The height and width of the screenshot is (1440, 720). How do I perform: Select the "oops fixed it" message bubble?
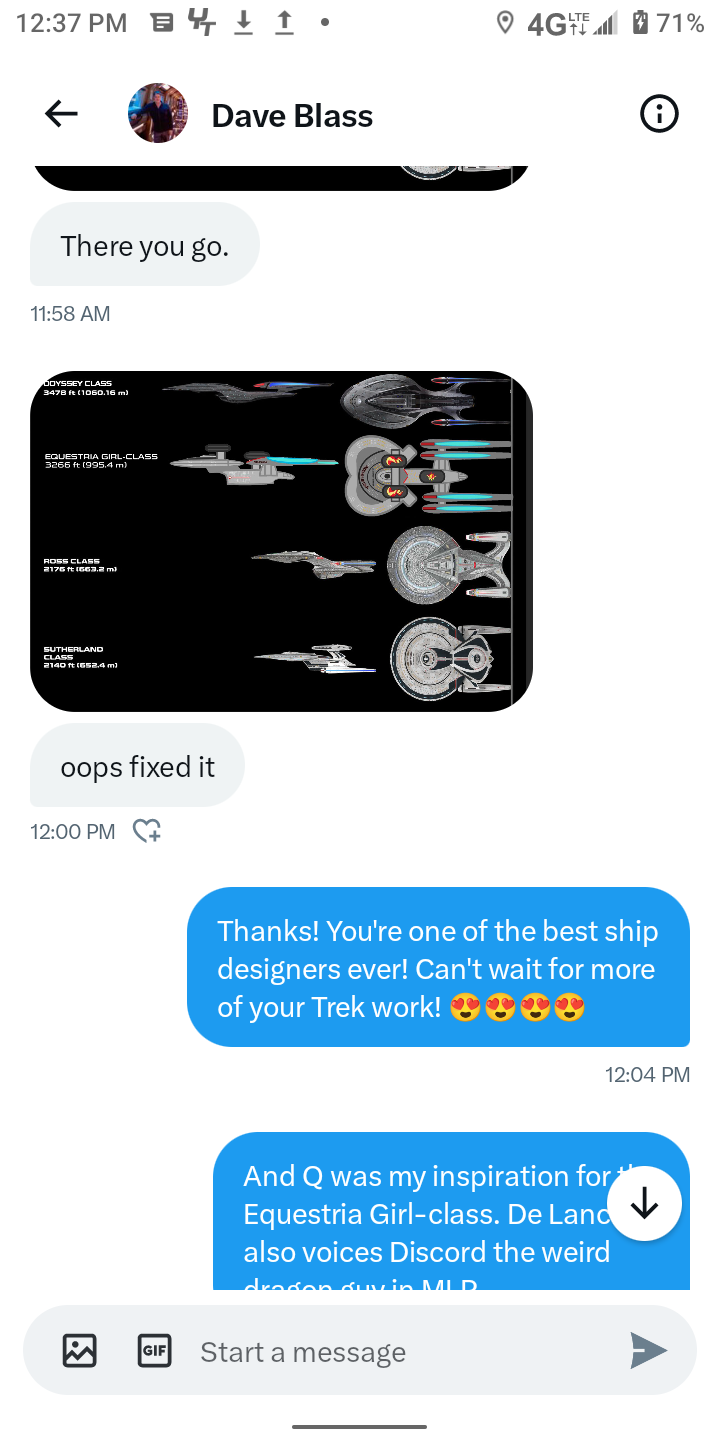pyautogui.click(x=137, y=766)
